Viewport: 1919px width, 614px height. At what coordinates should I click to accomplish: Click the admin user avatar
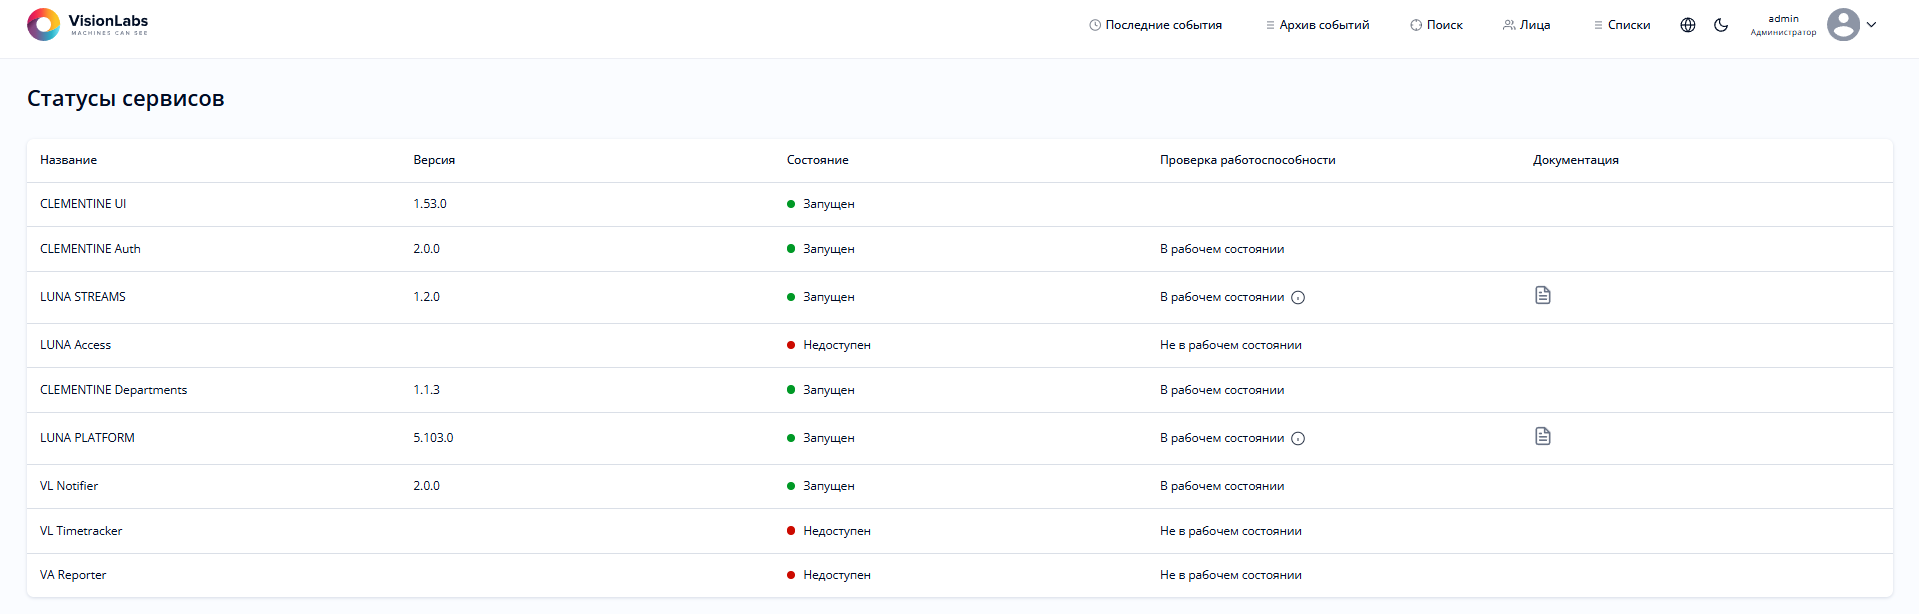[1842, 25]
